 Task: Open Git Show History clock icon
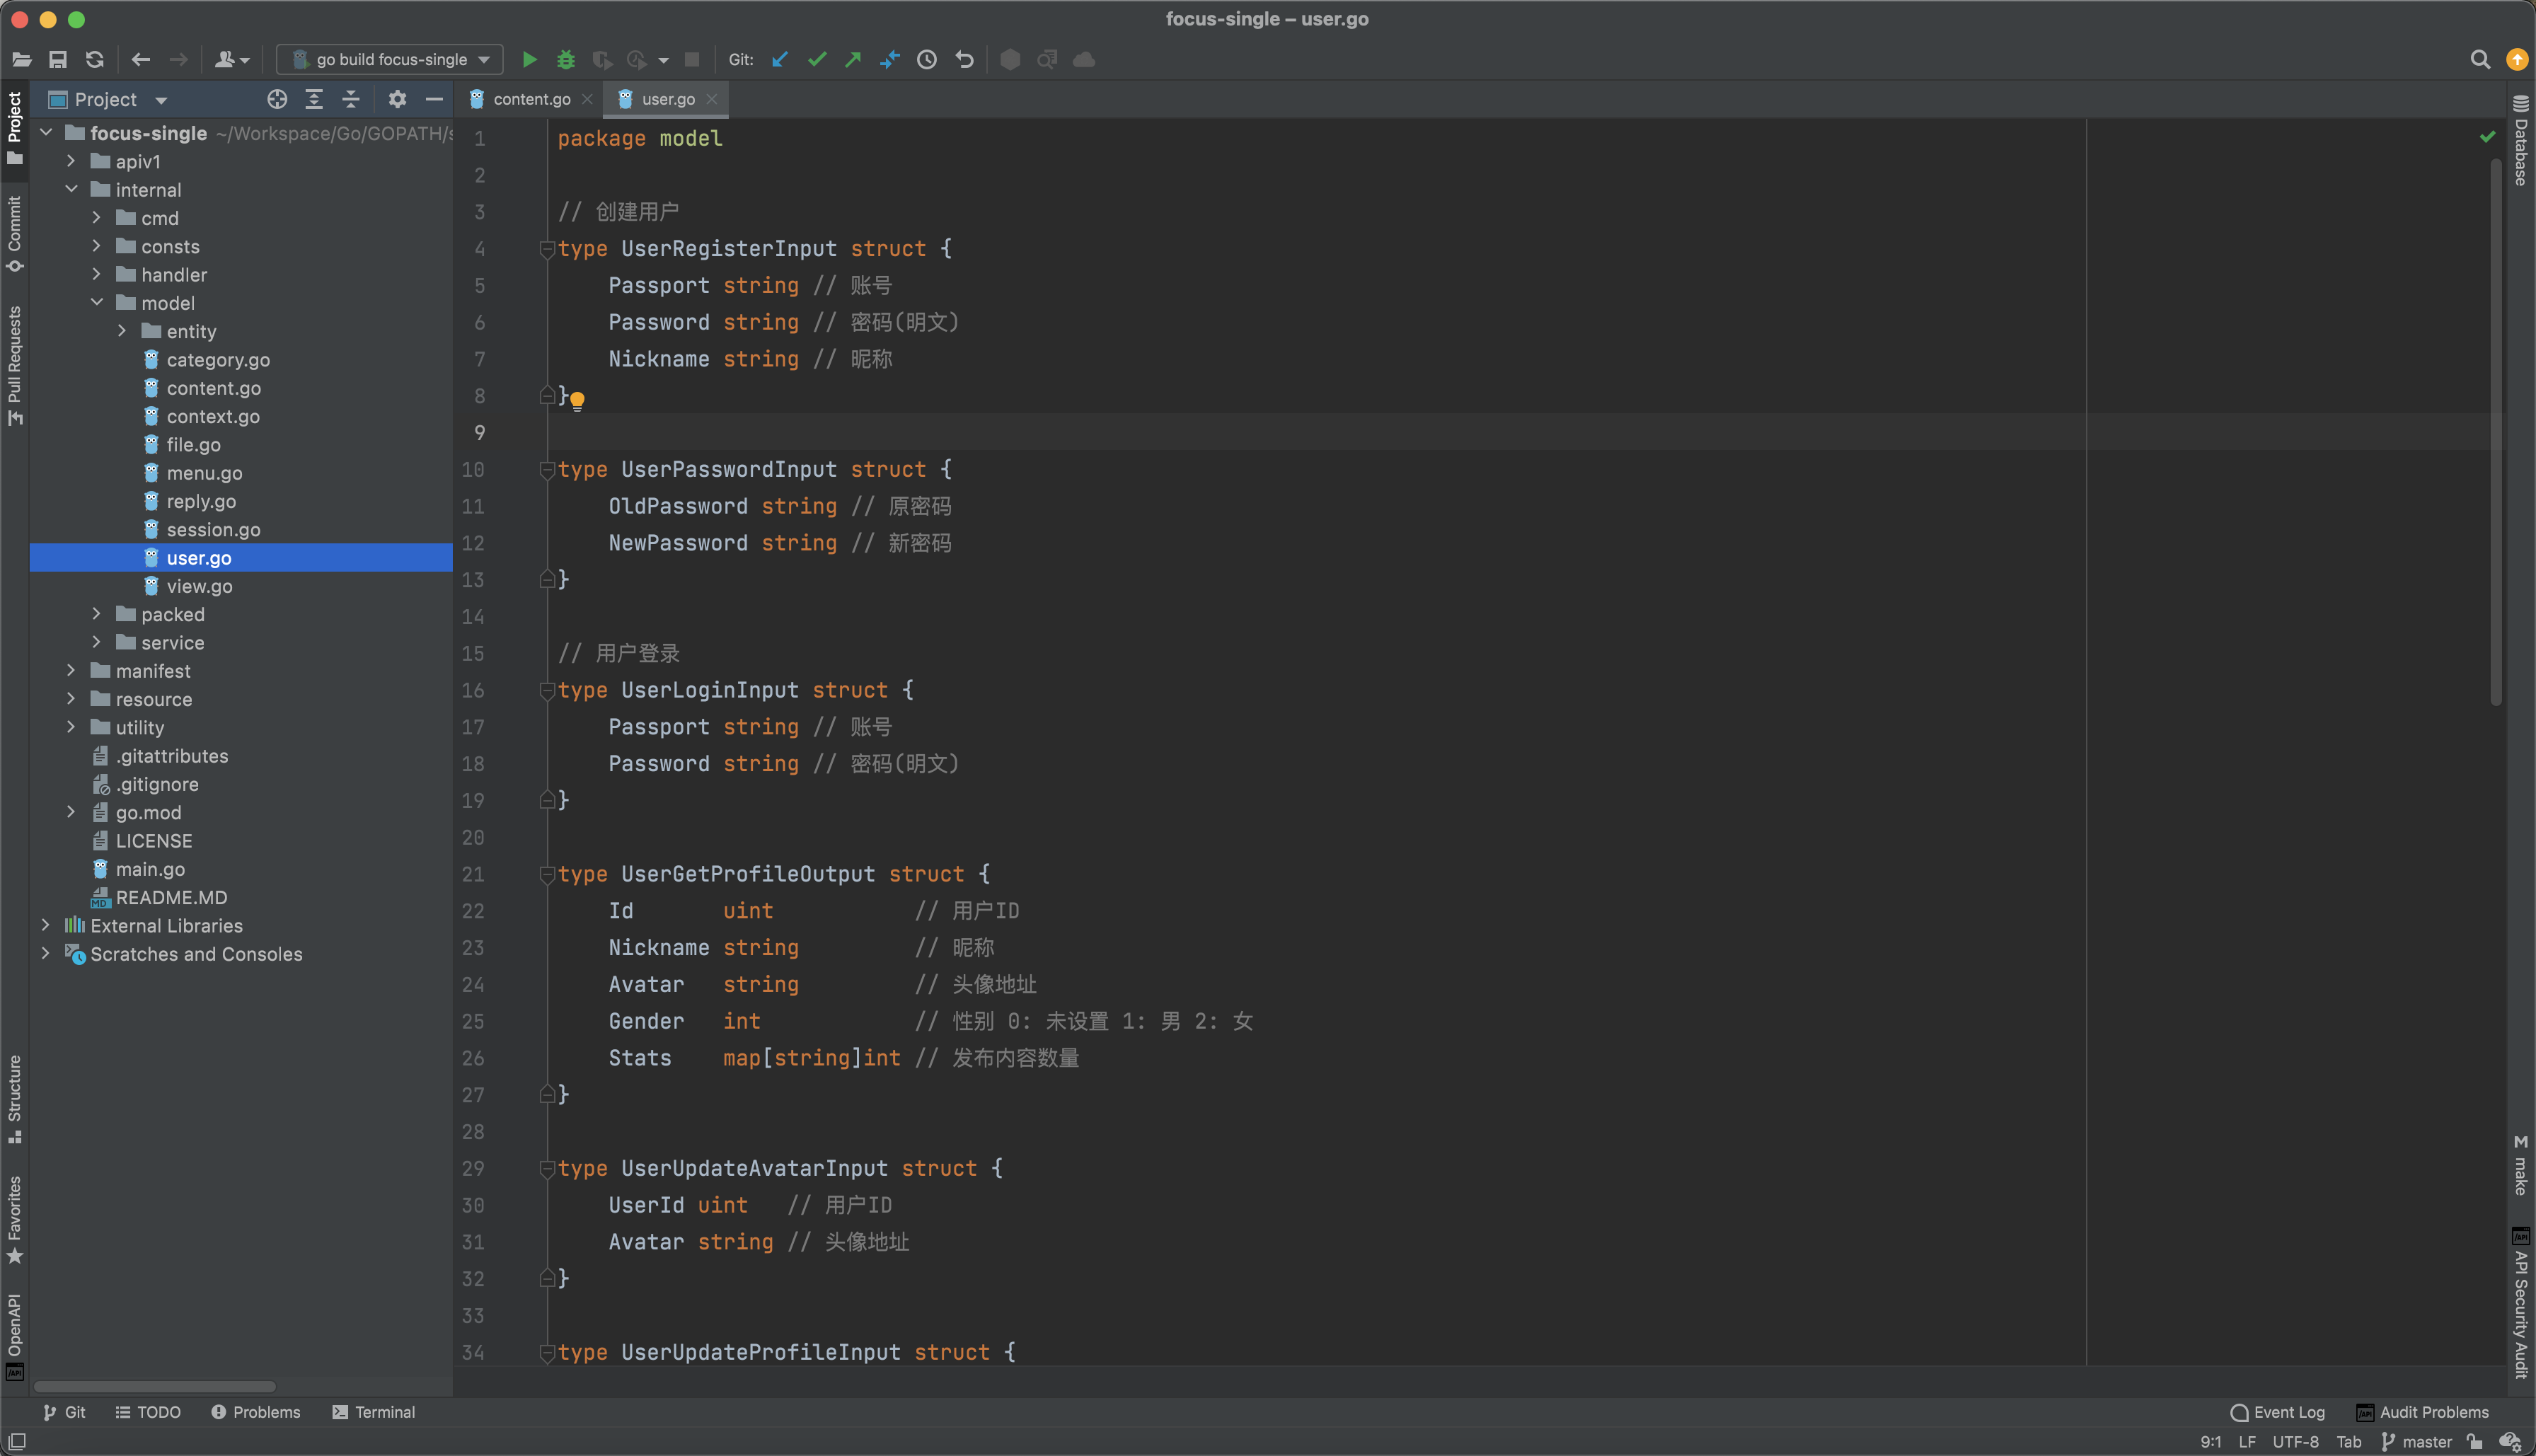tap(927, 60)
